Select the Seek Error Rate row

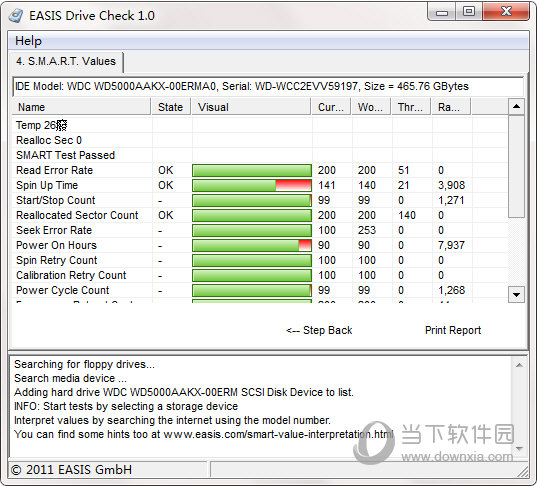tap(260, 230)
